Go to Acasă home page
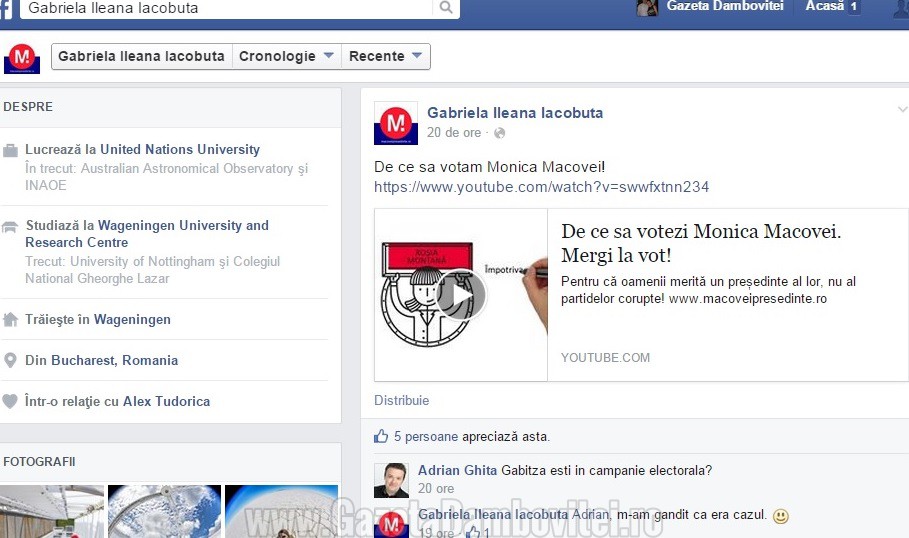 point(824,6)
